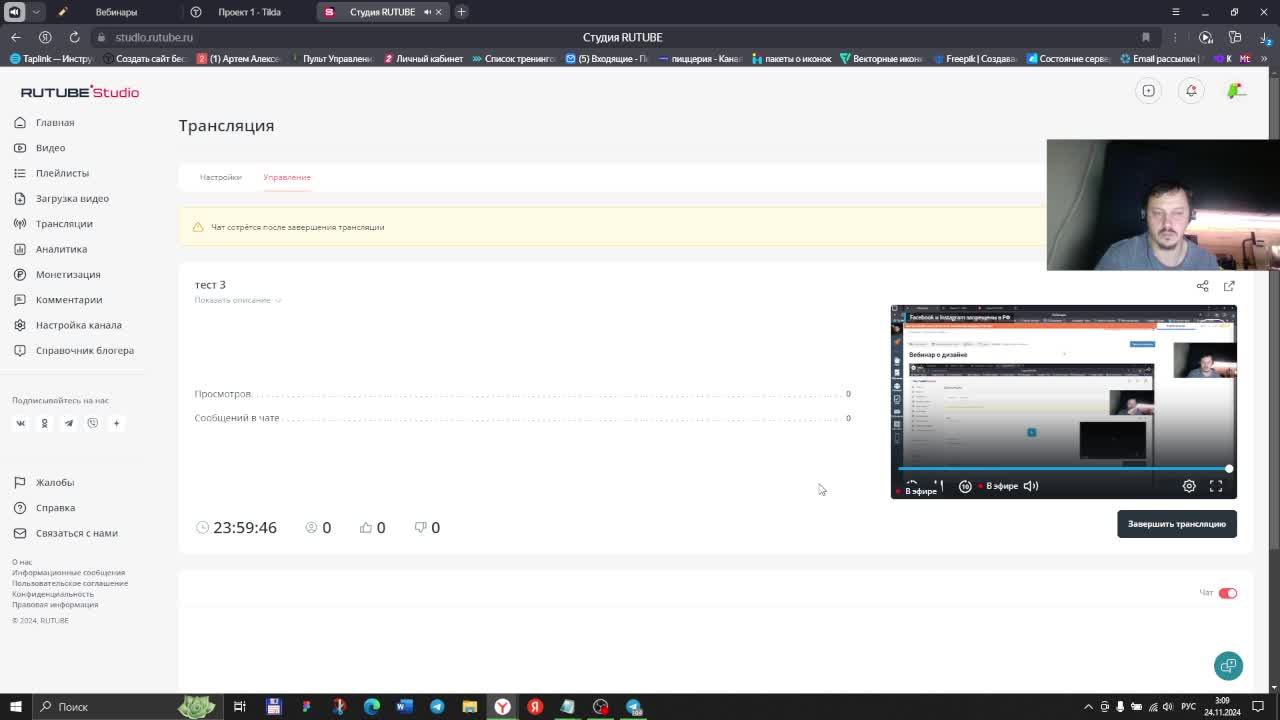Click the Завершить трансляцию button
1280x720 pixels.
click(x=1176, y=524)
